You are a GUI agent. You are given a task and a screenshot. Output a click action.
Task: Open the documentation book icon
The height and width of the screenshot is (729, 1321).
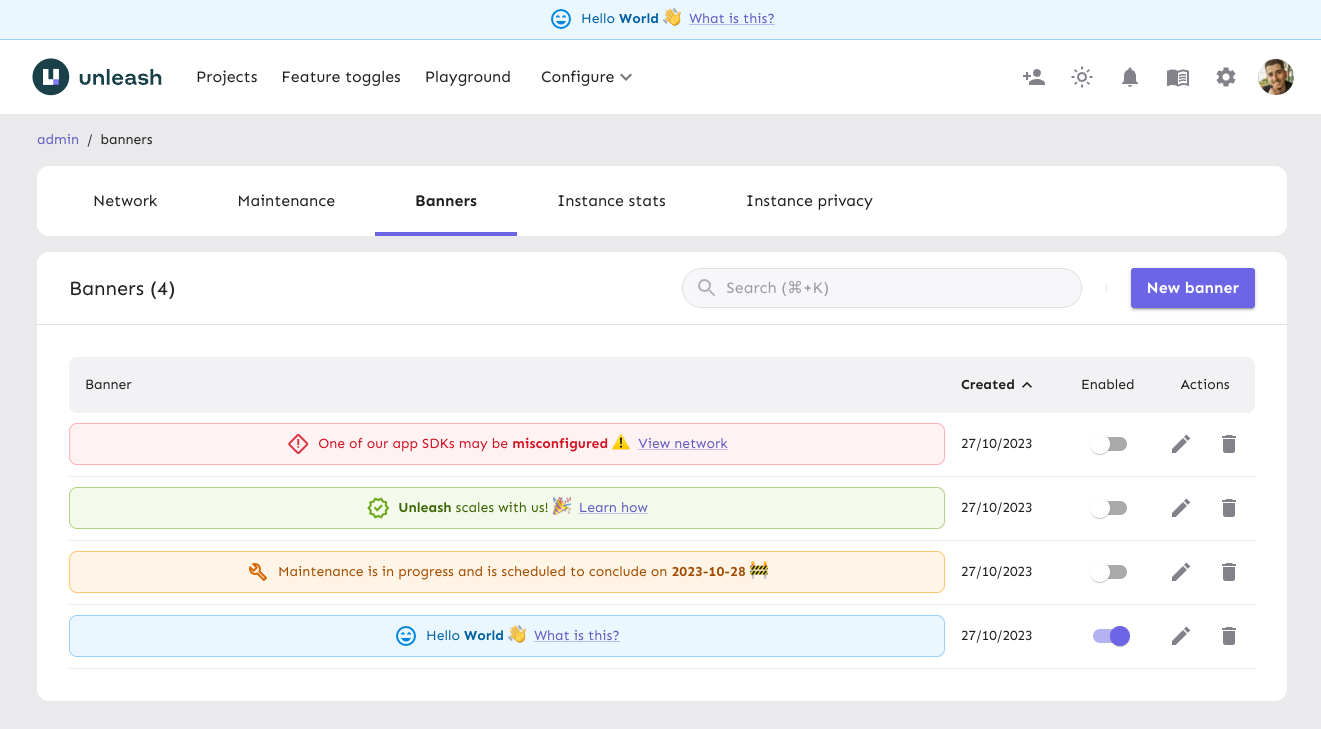(1178, 77)
